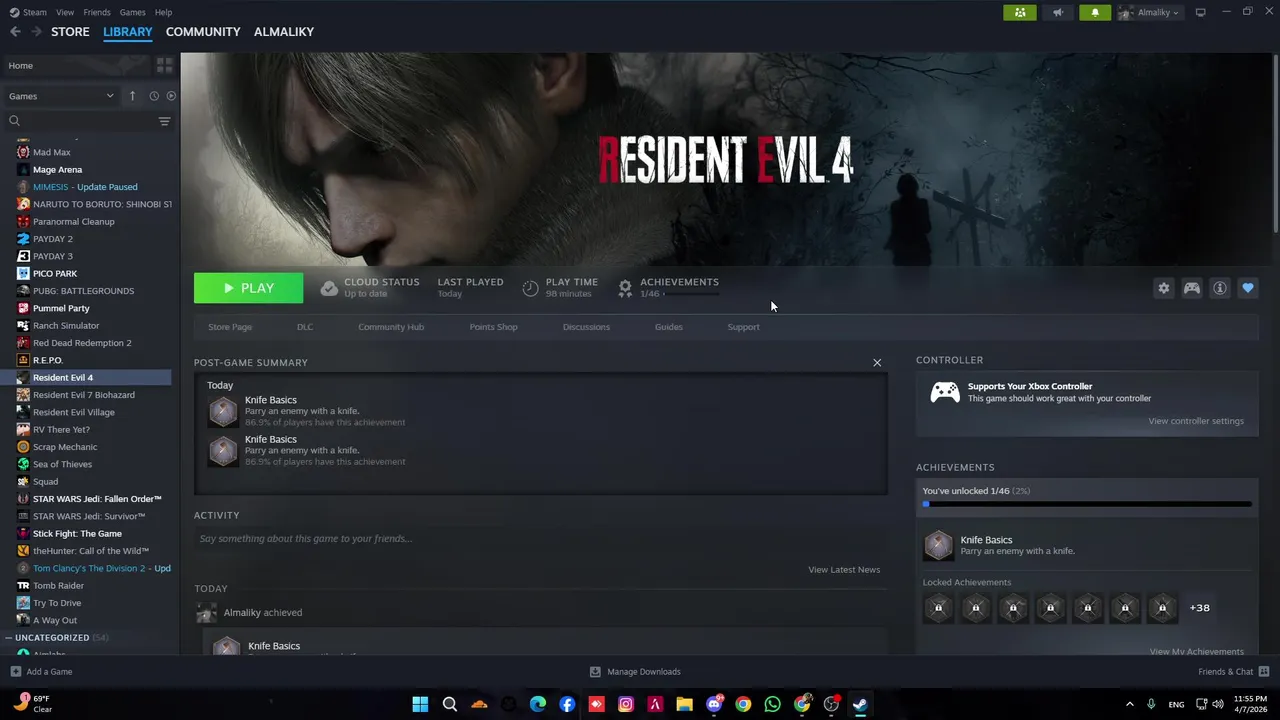Screen dimensions: 1280x720
Task: Click View My Achievements link
Action: pyautogui.click(x=1197, y=652)
